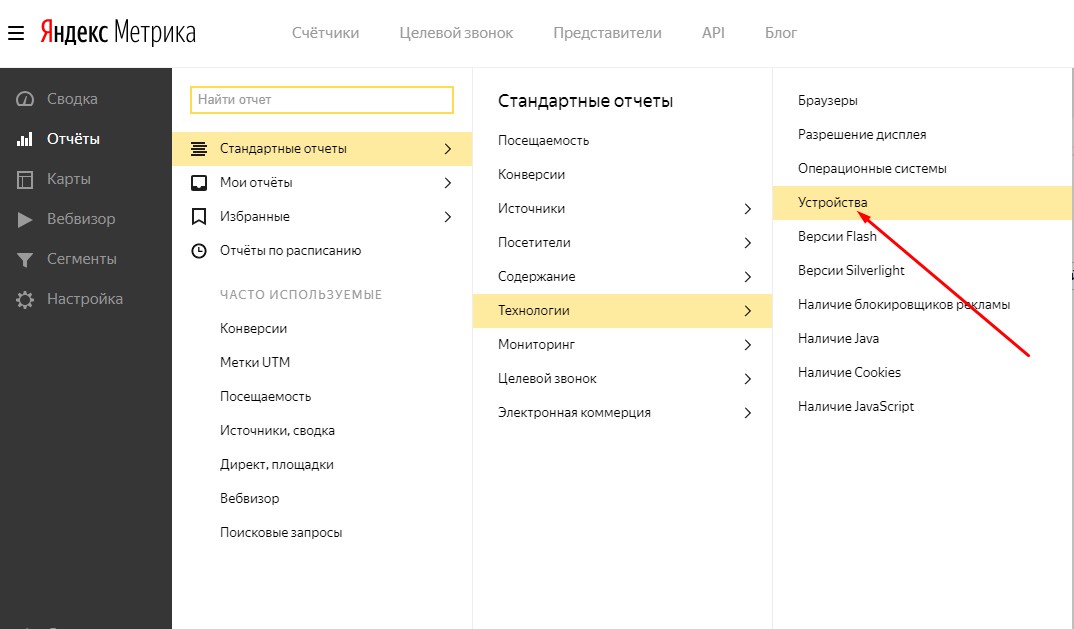Click the Сводка gauge icon

point(25,99)
